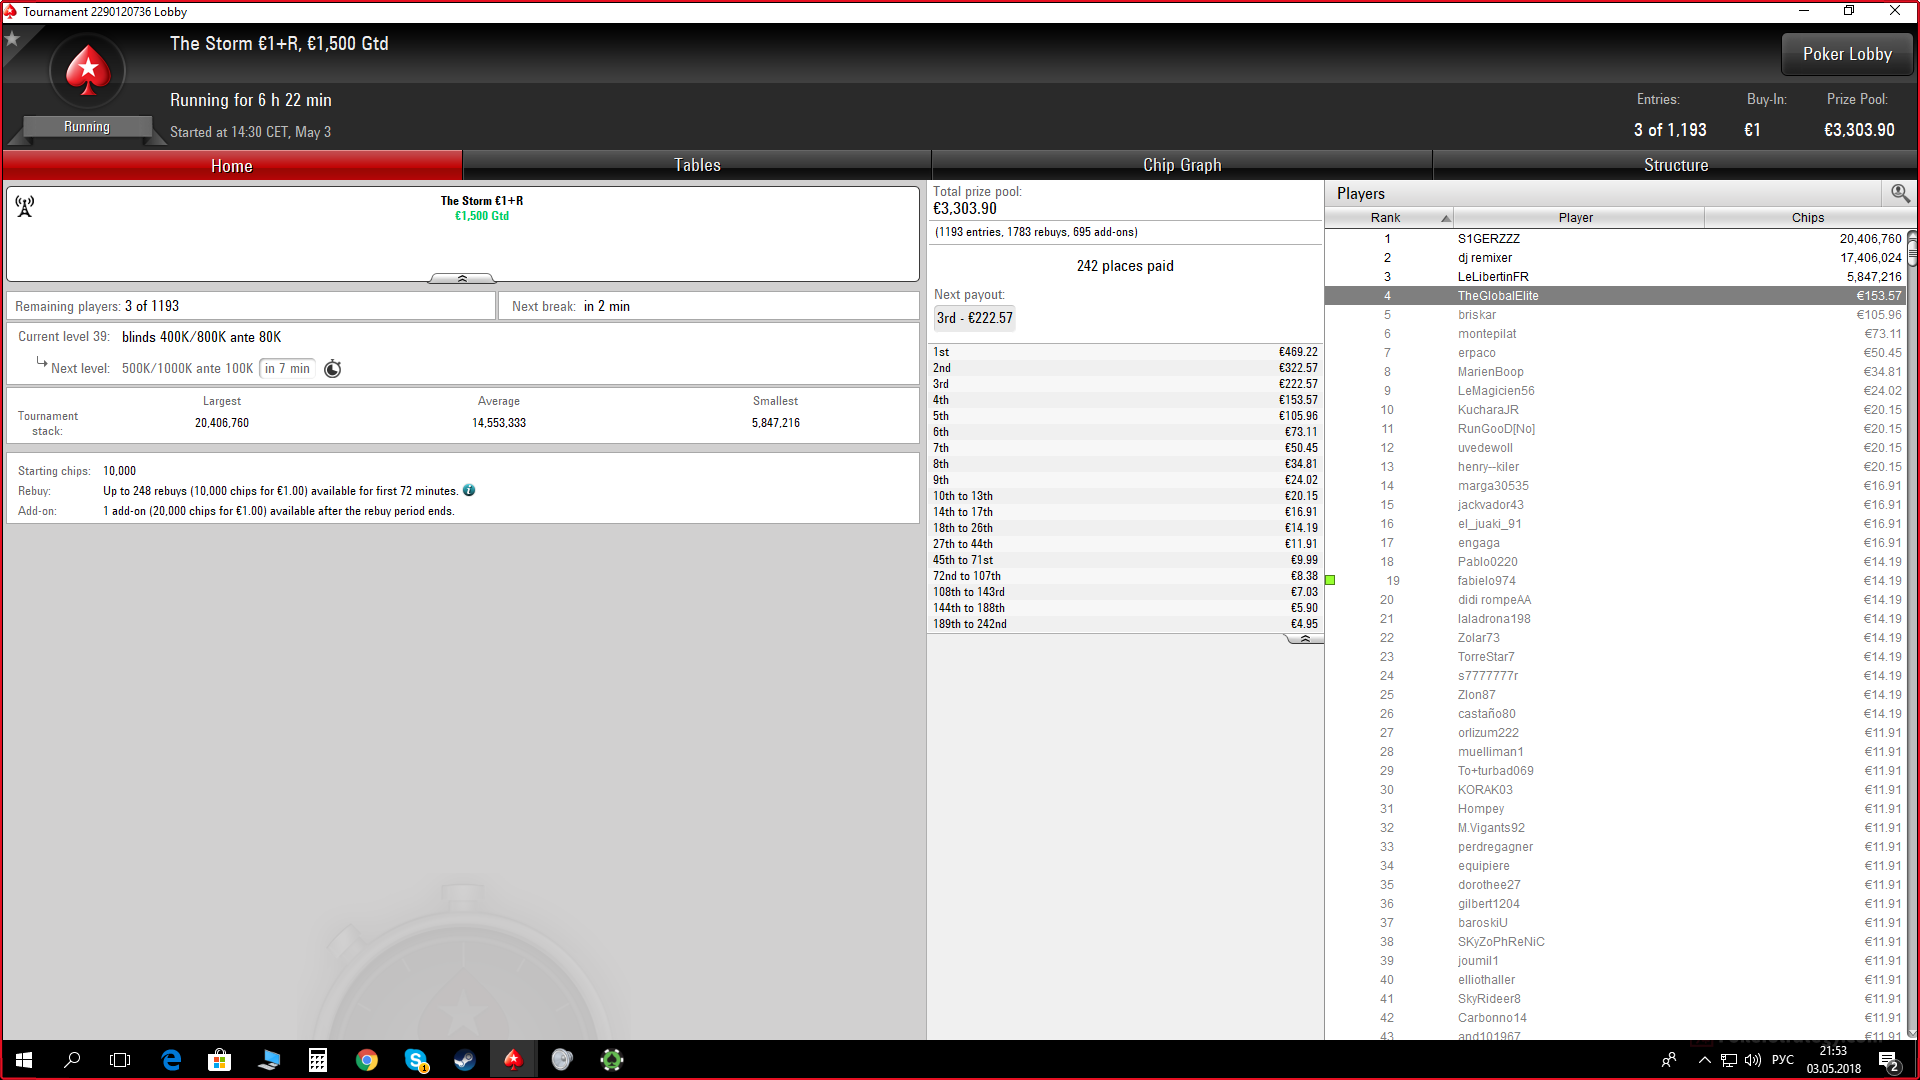This screenshot has height=1080, width=1920.
Task: Open Google Chrome from taskbar
Action: click(367, 1060)
